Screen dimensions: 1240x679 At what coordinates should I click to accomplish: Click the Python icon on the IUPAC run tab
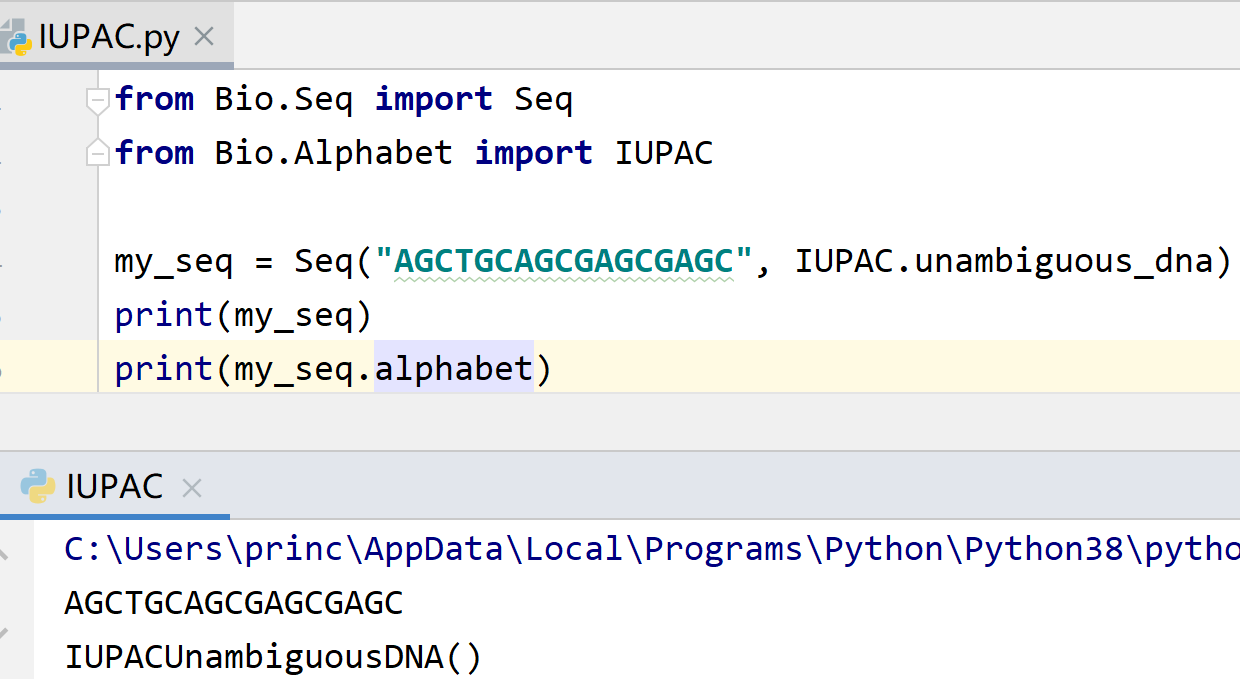(38, 487)
